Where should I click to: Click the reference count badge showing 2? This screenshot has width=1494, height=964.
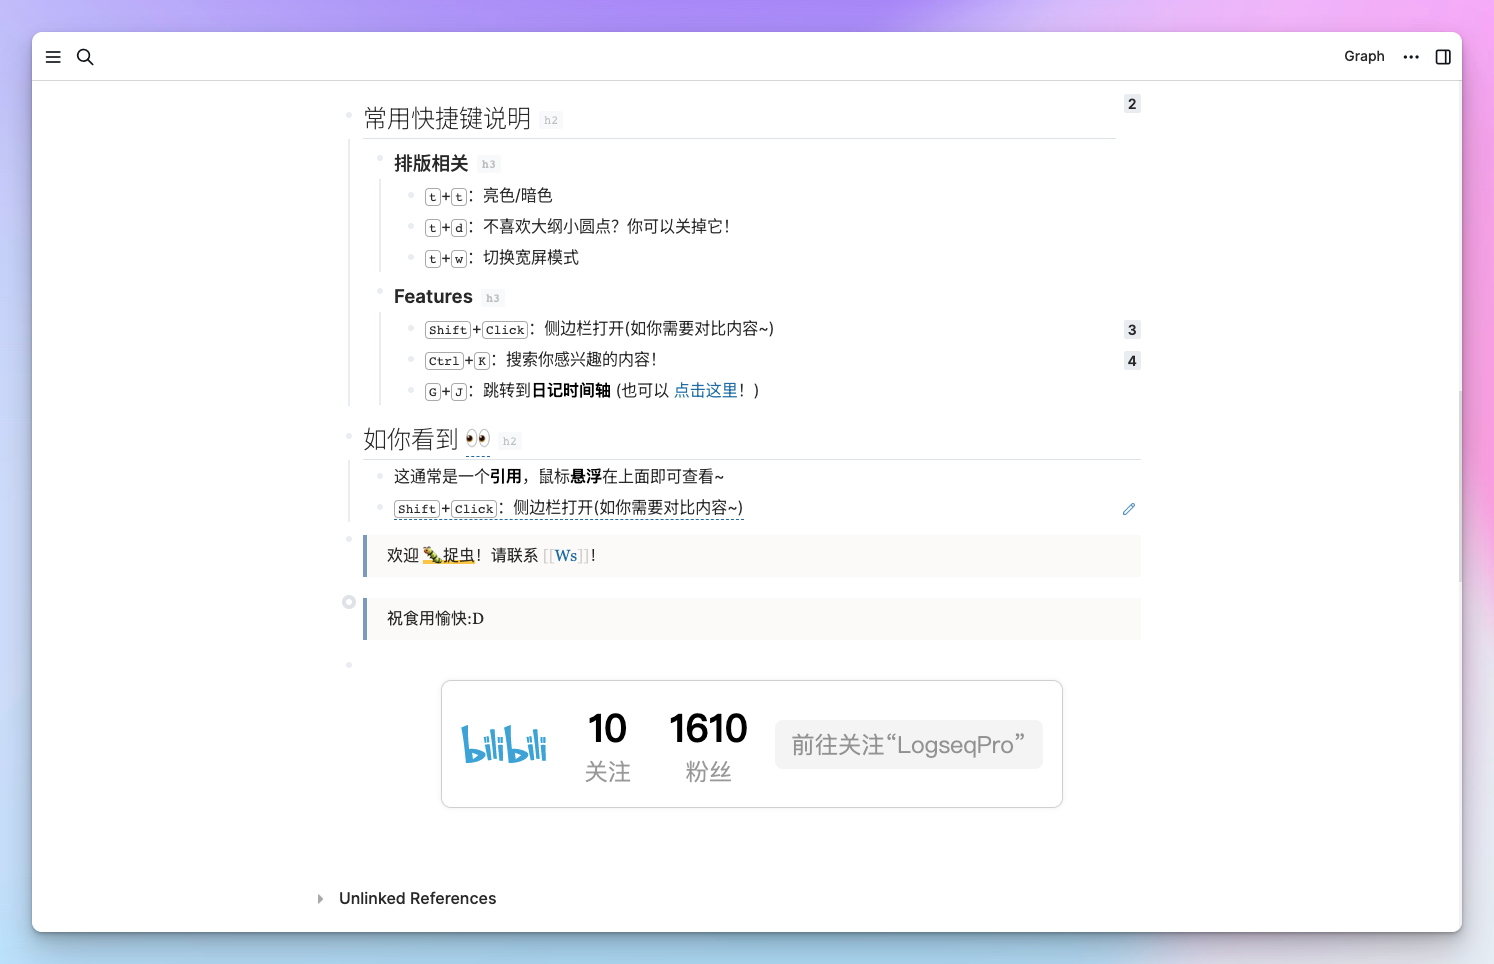[1131, 103]
